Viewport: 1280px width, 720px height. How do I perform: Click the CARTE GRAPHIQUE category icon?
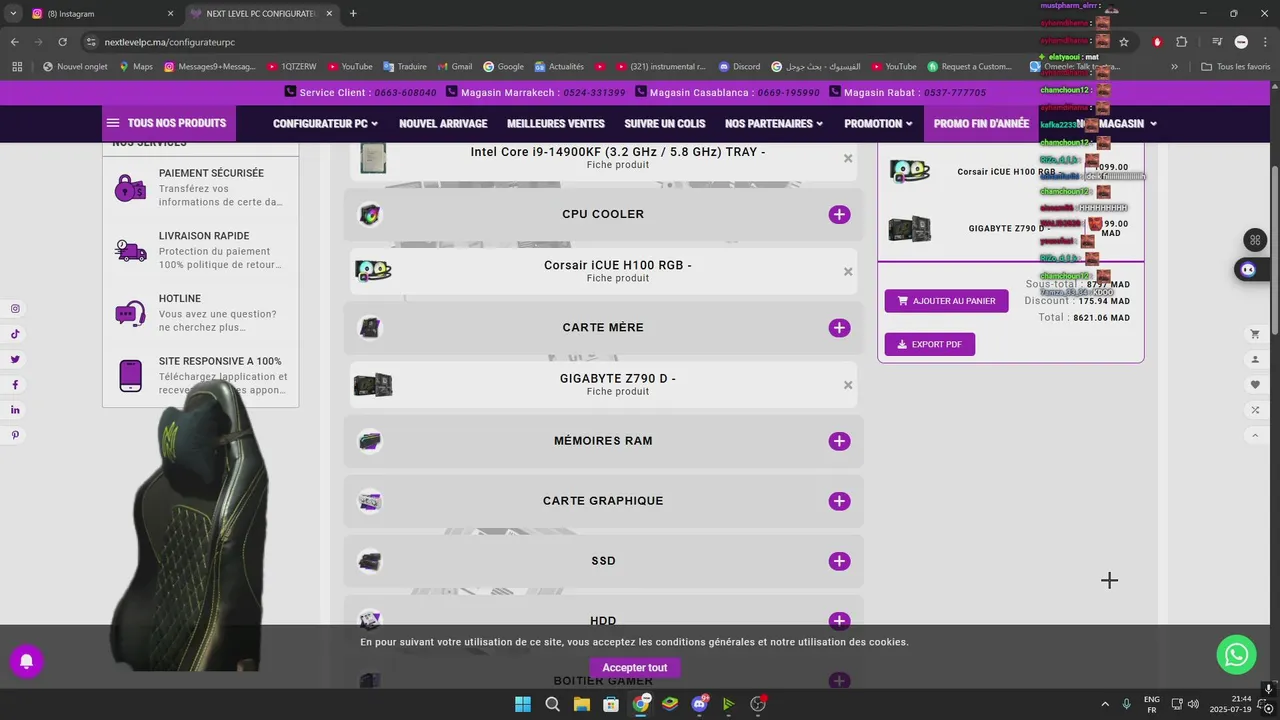click(370, 501)
